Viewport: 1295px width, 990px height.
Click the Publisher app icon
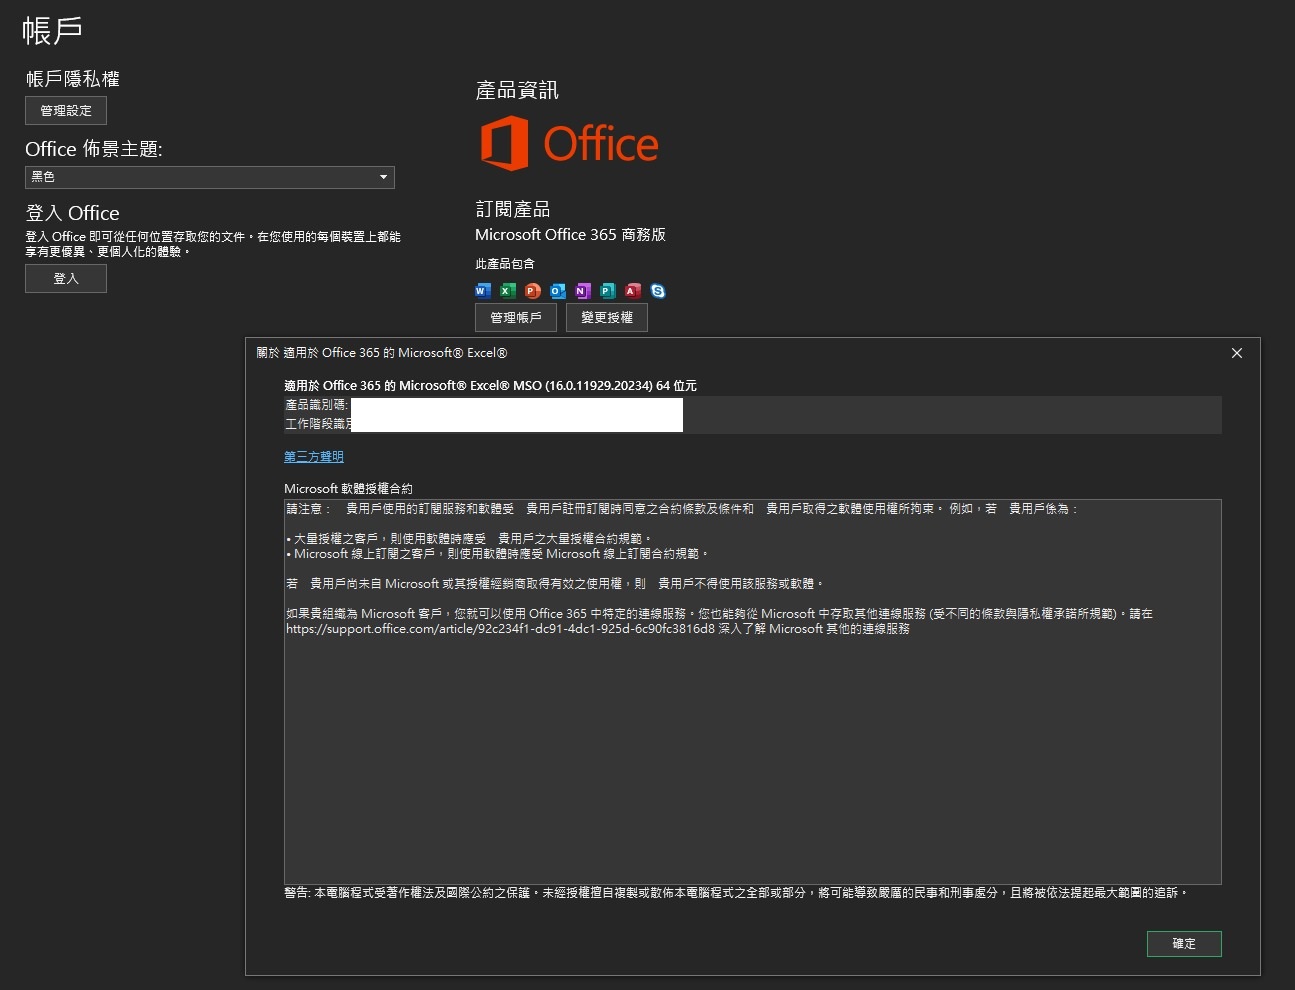pyautogui.click(x=608, y=291)
